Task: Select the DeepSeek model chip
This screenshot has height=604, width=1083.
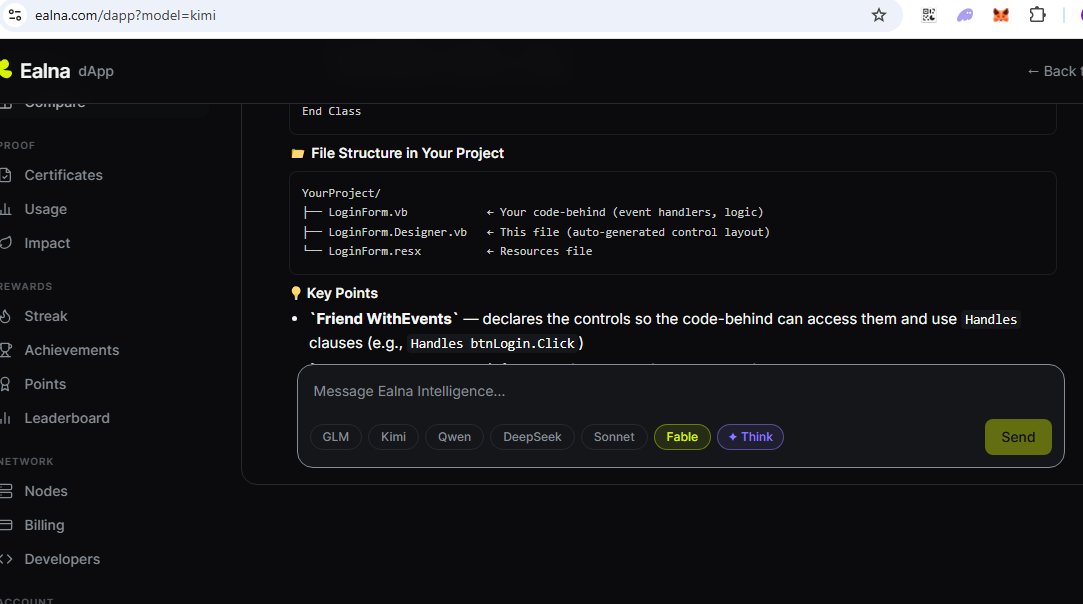Action: pyautogui.click(x=532, y=437)
